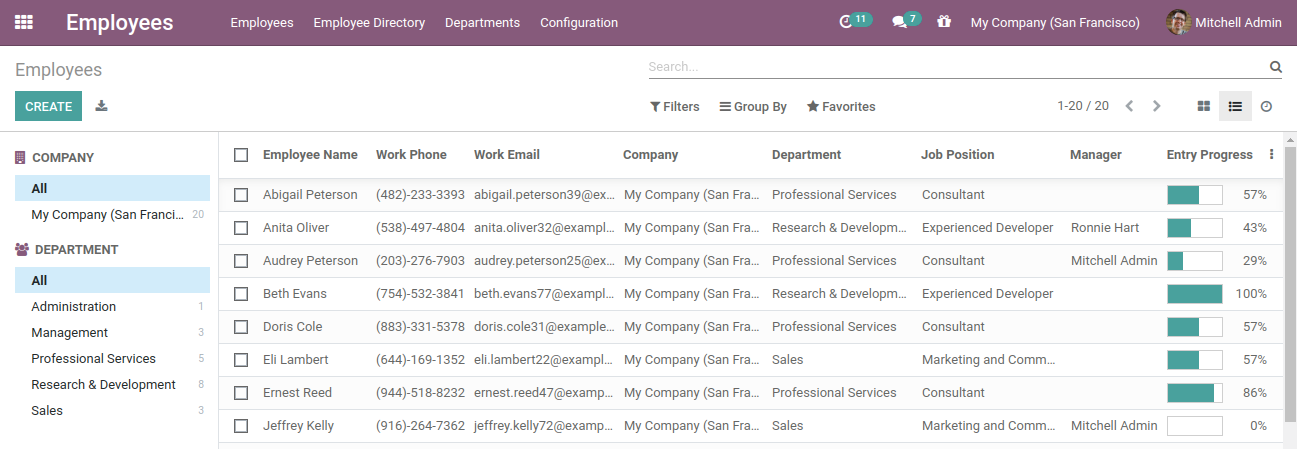Image resolution: width=1297 pixels, height=449 pixels.
Task: Click the search magnifier icon
Action: click(1275, 67)
